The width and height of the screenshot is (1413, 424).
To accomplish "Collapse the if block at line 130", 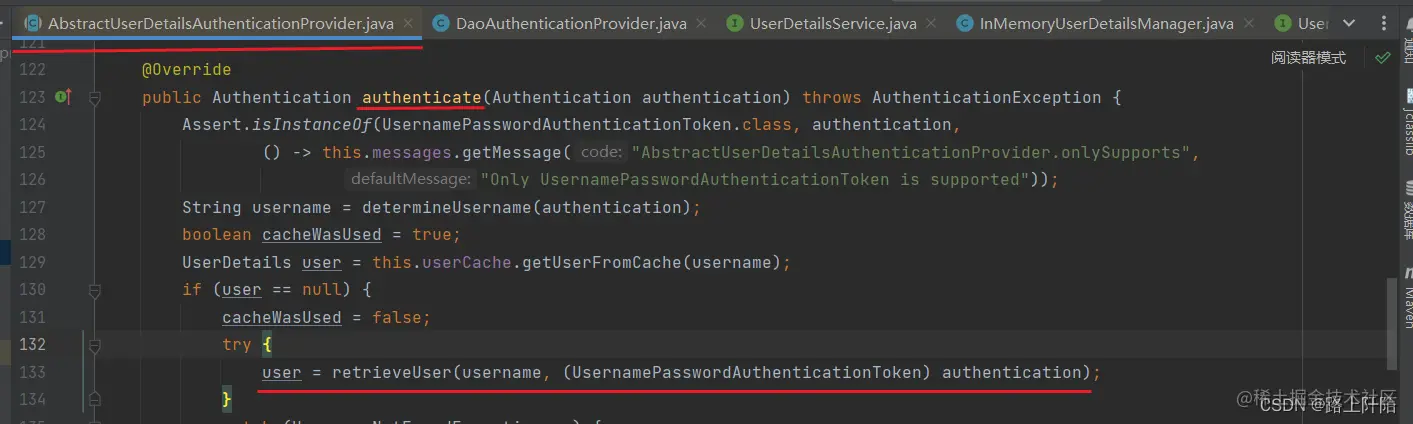I will click(95, 291).
